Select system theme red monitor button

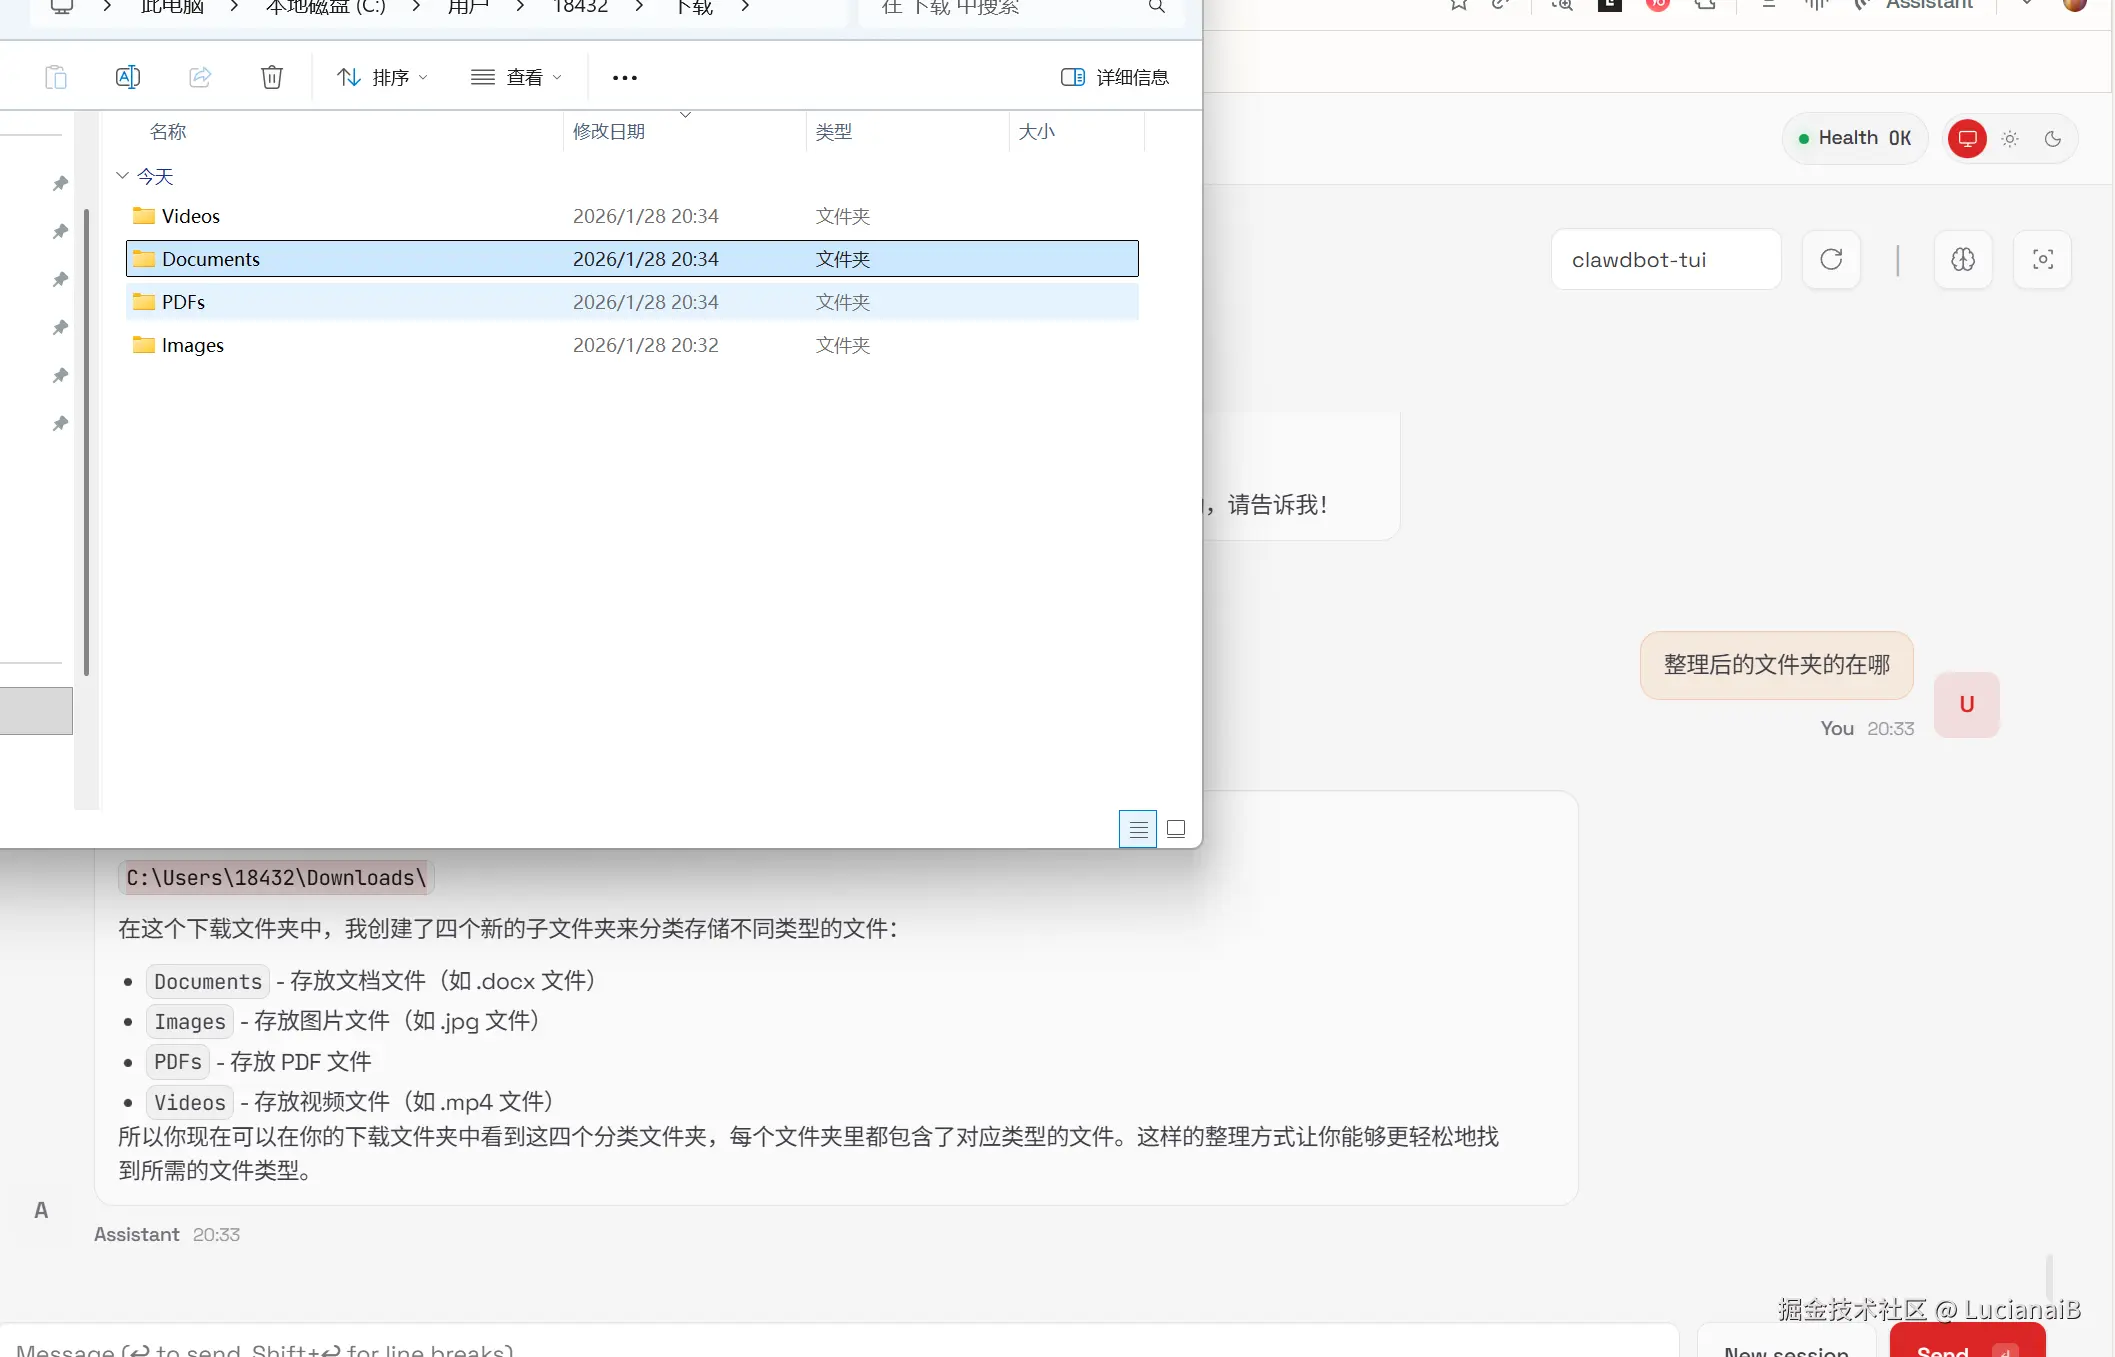(1967, 139)
